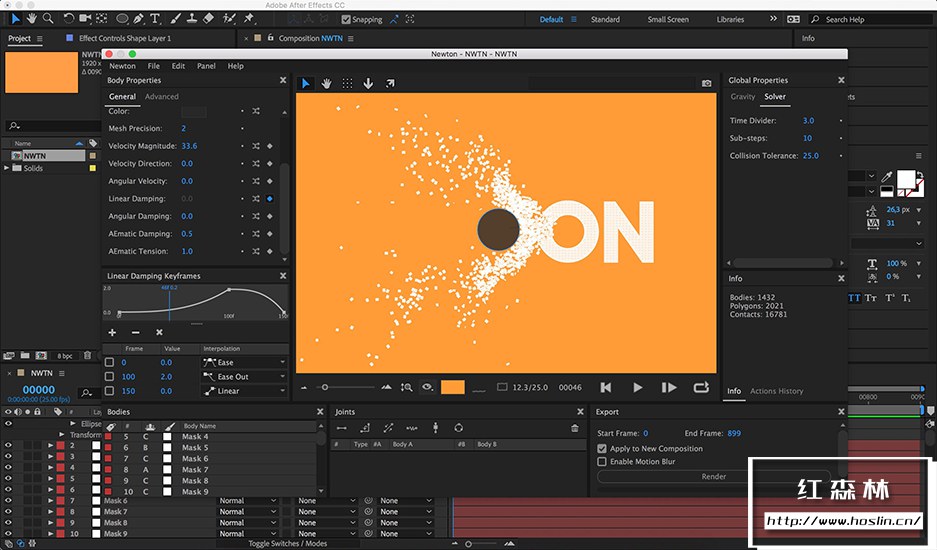The width and height of the screenshot is (937, 550).
Task: Click the Character fill color swatch
Action: tap(906, 179)
